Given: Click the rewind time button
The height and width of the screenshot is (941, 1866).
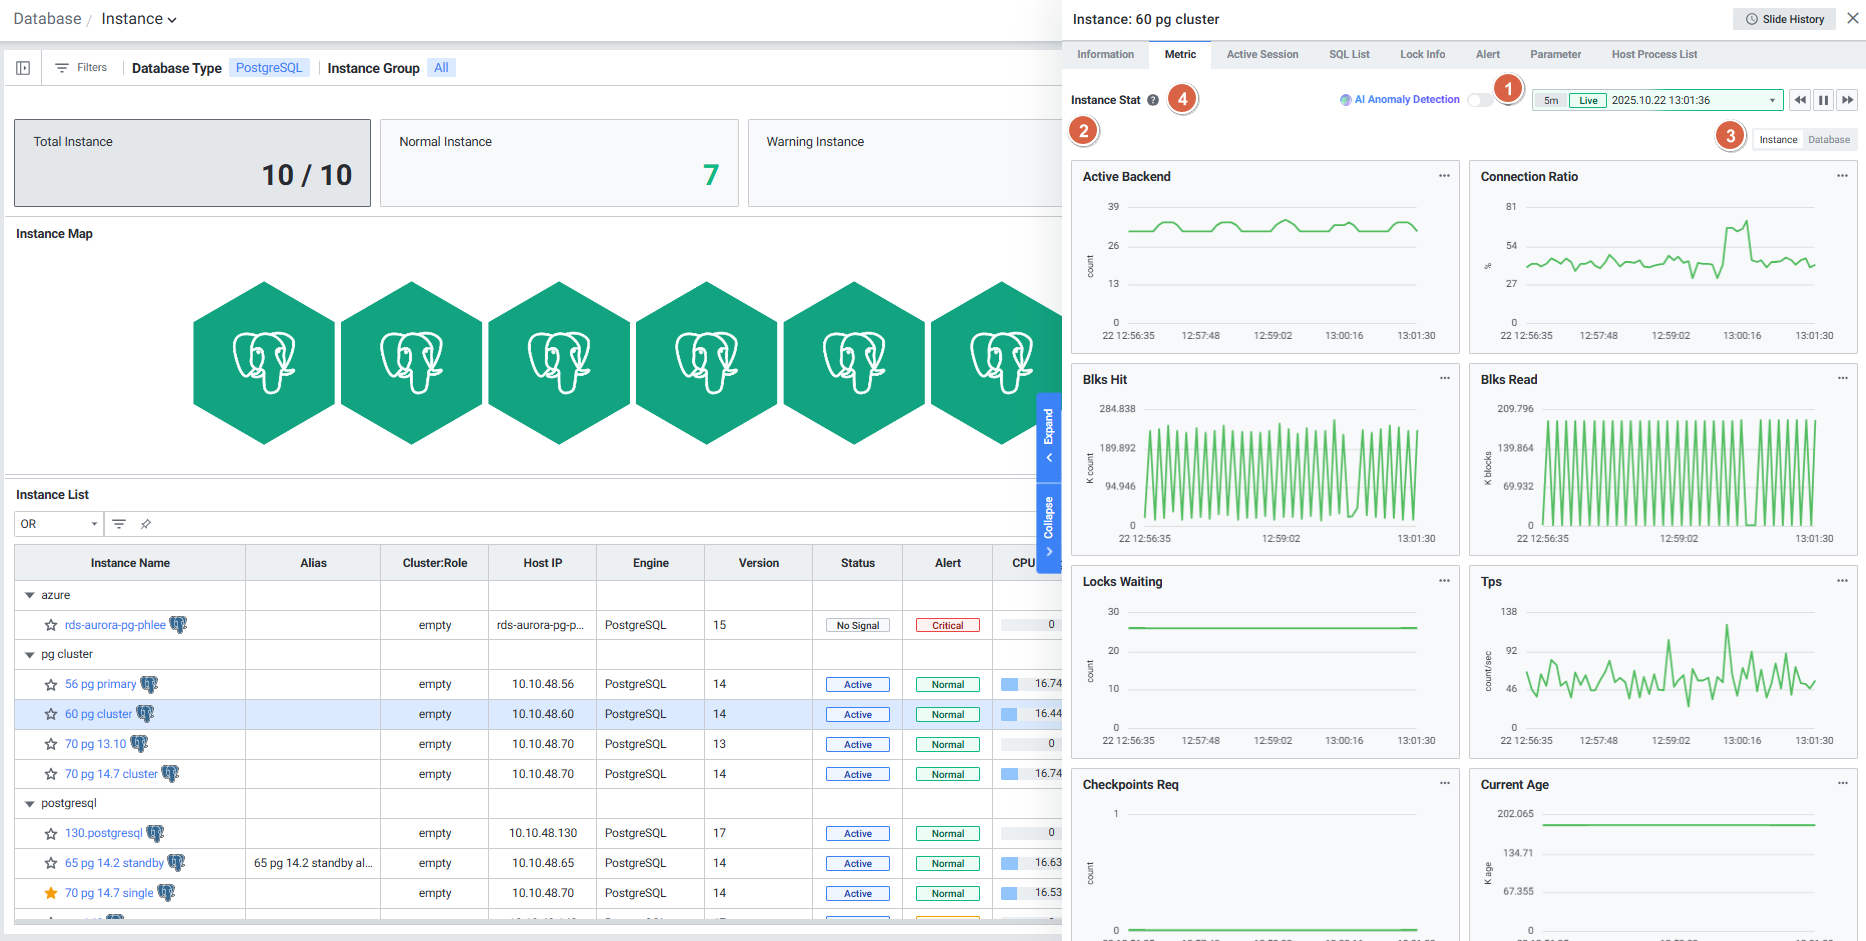Looking at the screenshot, I should (1800, 100).
